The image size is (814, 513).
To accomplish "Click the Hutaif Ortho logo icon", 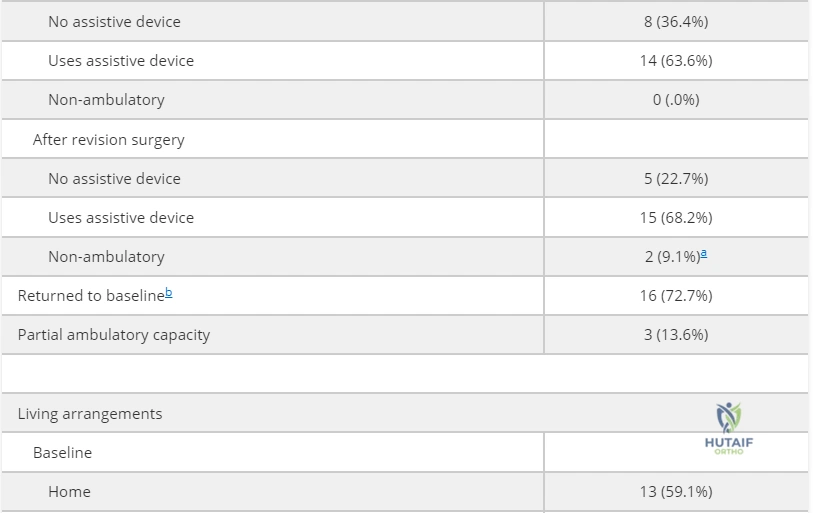I will (729, 418).
